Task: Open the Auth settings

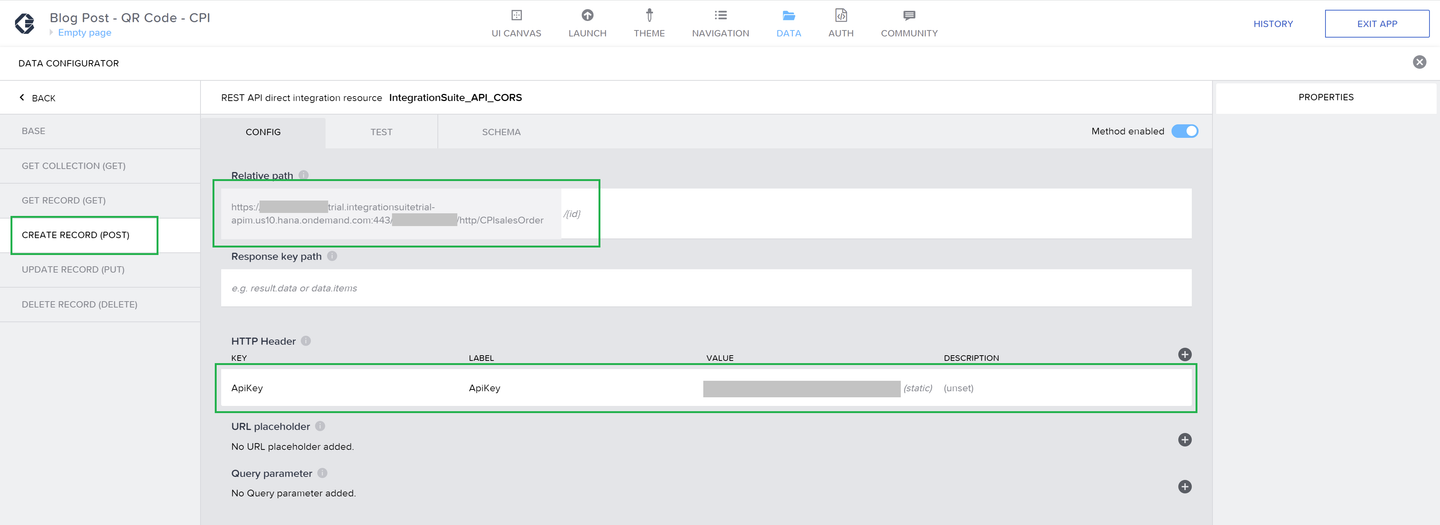Action: [x=841, y=23]
